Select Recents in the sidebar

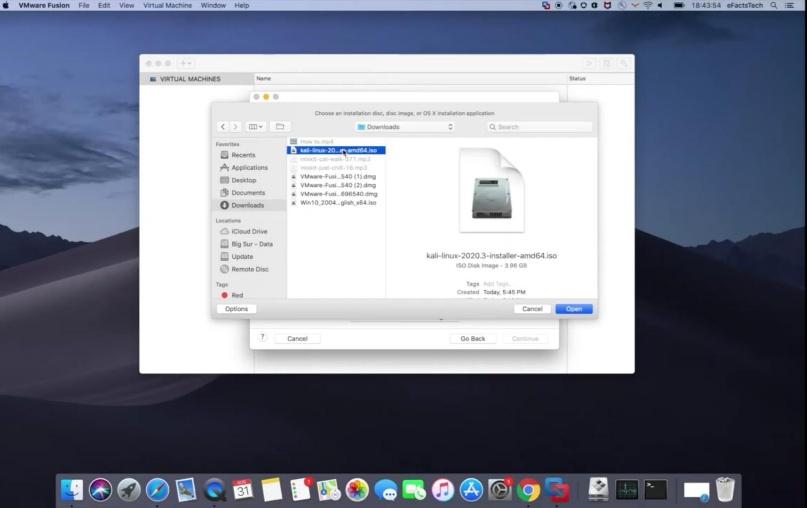(243, 155)
